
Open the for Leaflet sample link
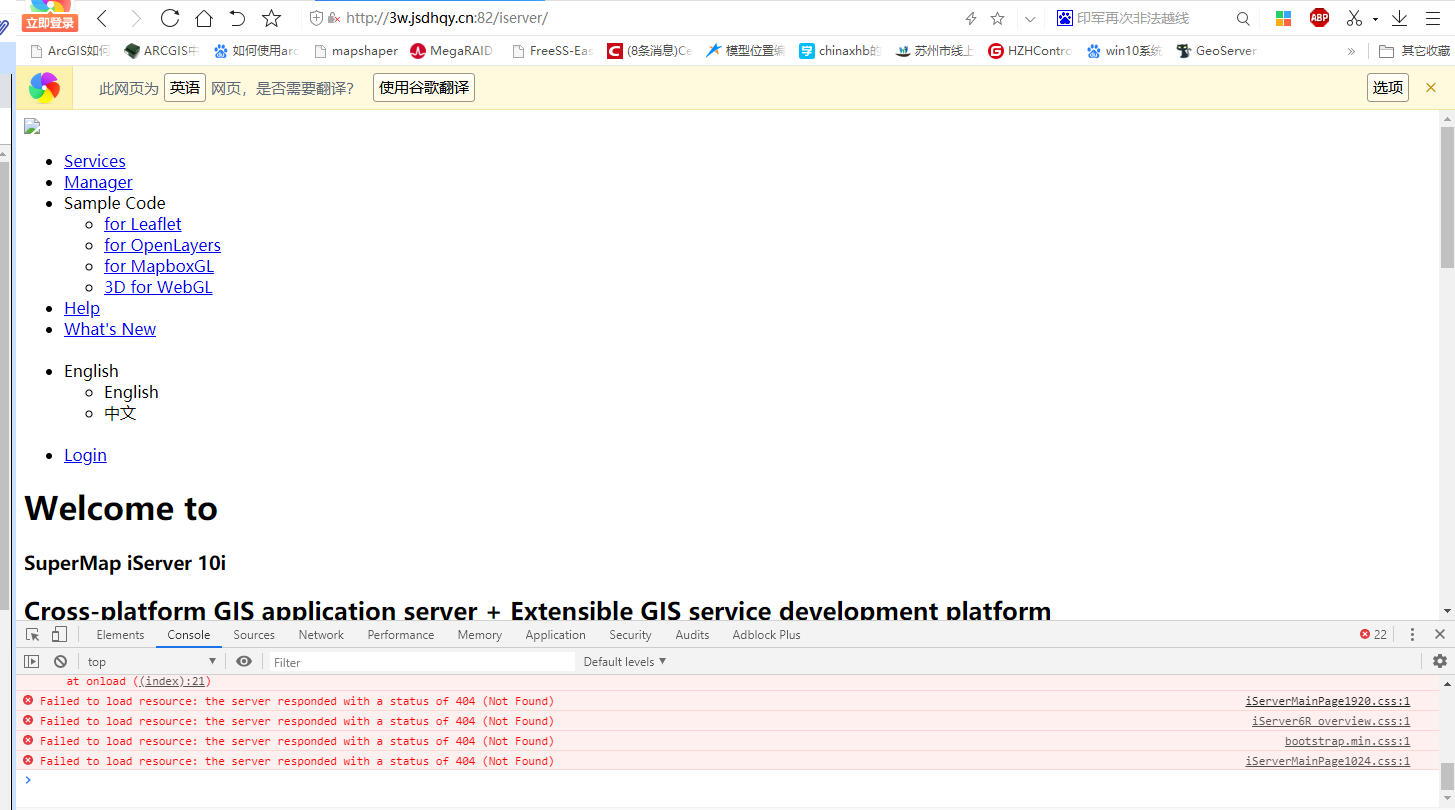[x=143, y=224]
